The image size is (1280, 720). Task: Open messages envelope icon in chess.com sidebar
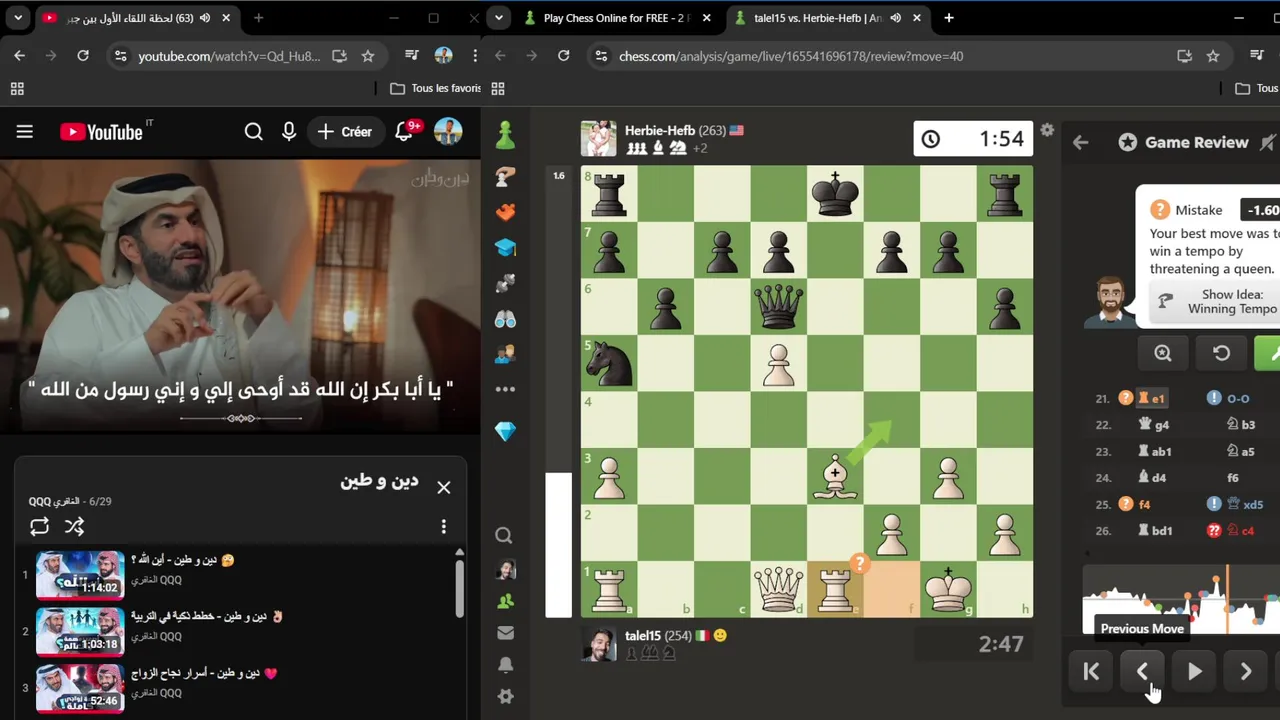pyautogui.click(x=505, y=633)
